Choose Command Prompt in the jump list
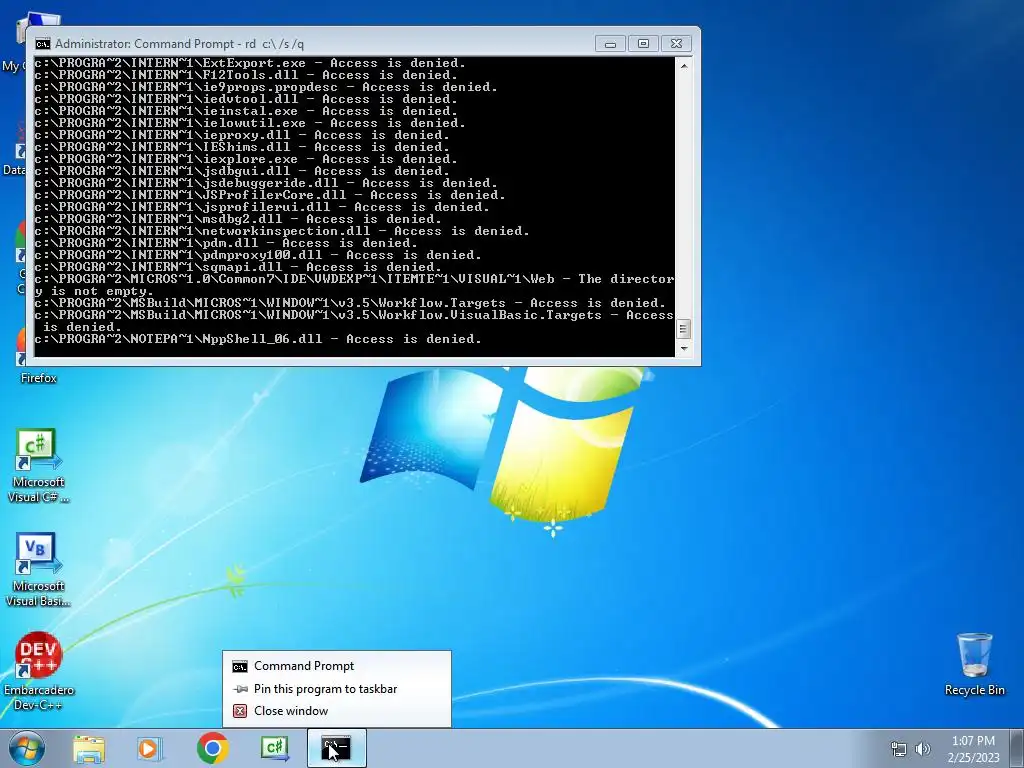This screenshot has height=768, width=1024. pos(336,665)
